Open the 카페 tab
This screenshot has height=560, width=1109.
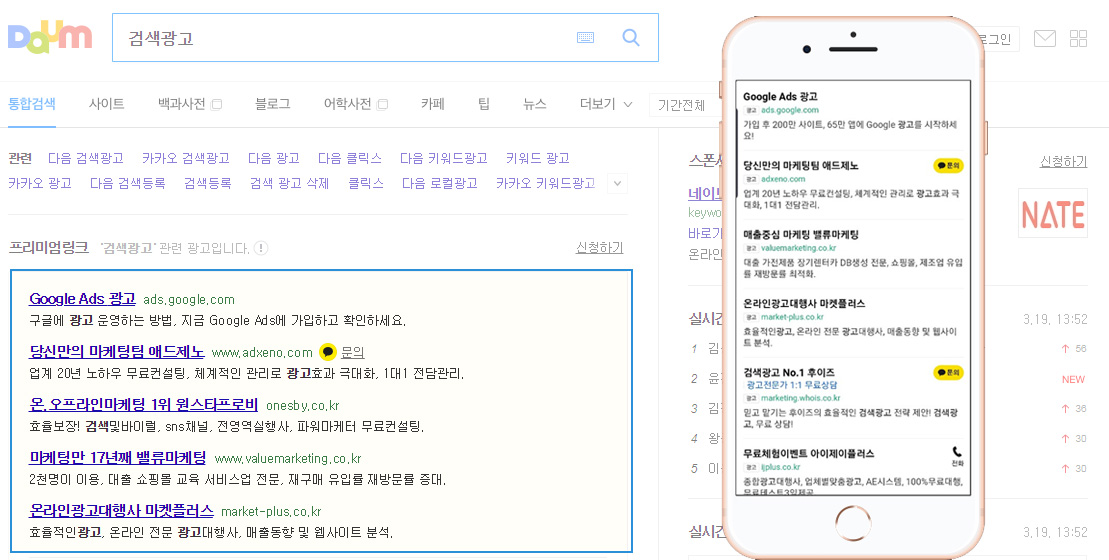click(432, 104)
